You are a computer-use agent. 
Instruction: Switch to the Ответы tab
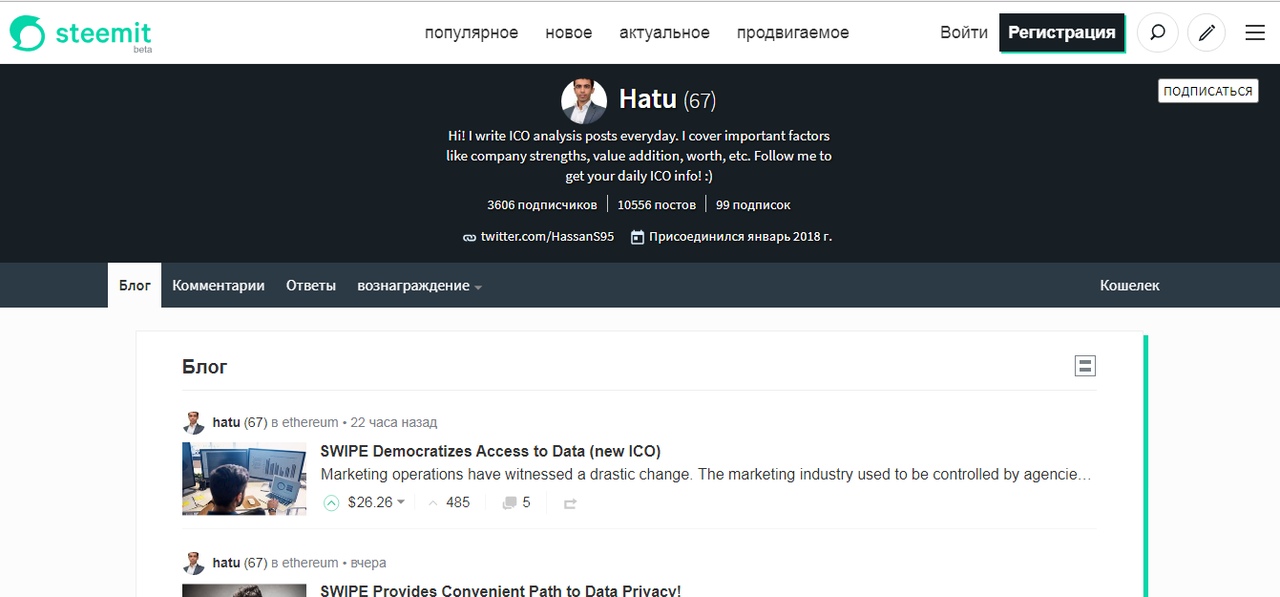click(x=311, y=286)
